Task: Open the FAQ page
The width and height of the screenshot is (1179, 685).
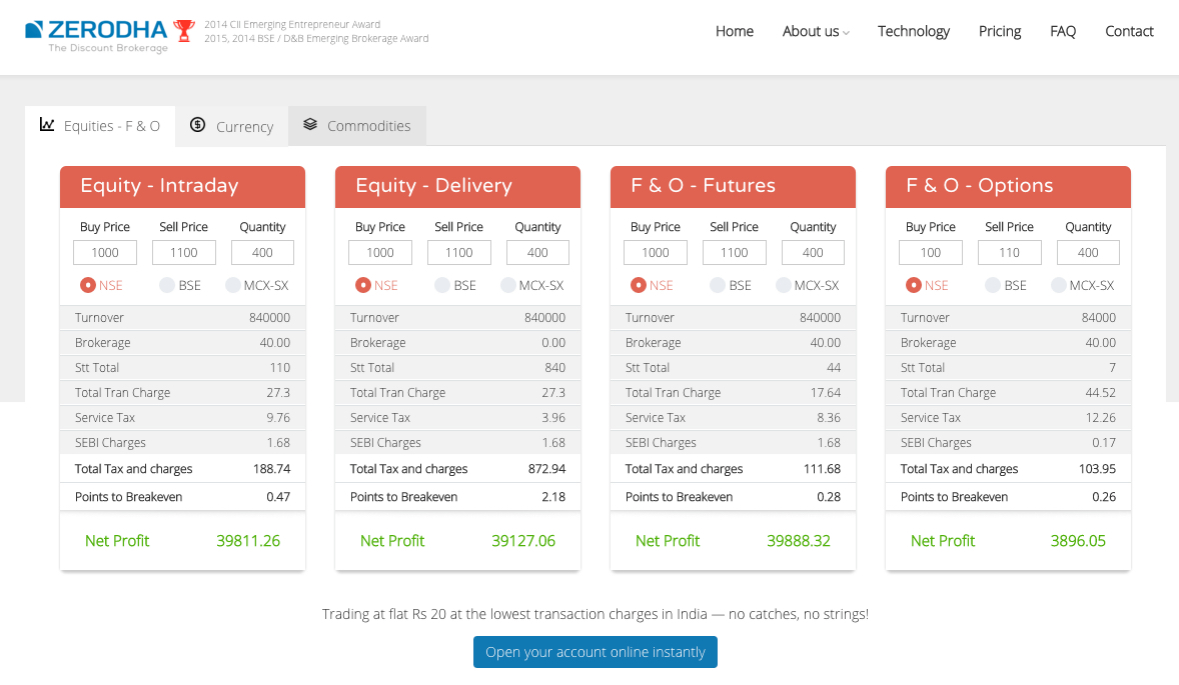Action: coord(1062,31)
